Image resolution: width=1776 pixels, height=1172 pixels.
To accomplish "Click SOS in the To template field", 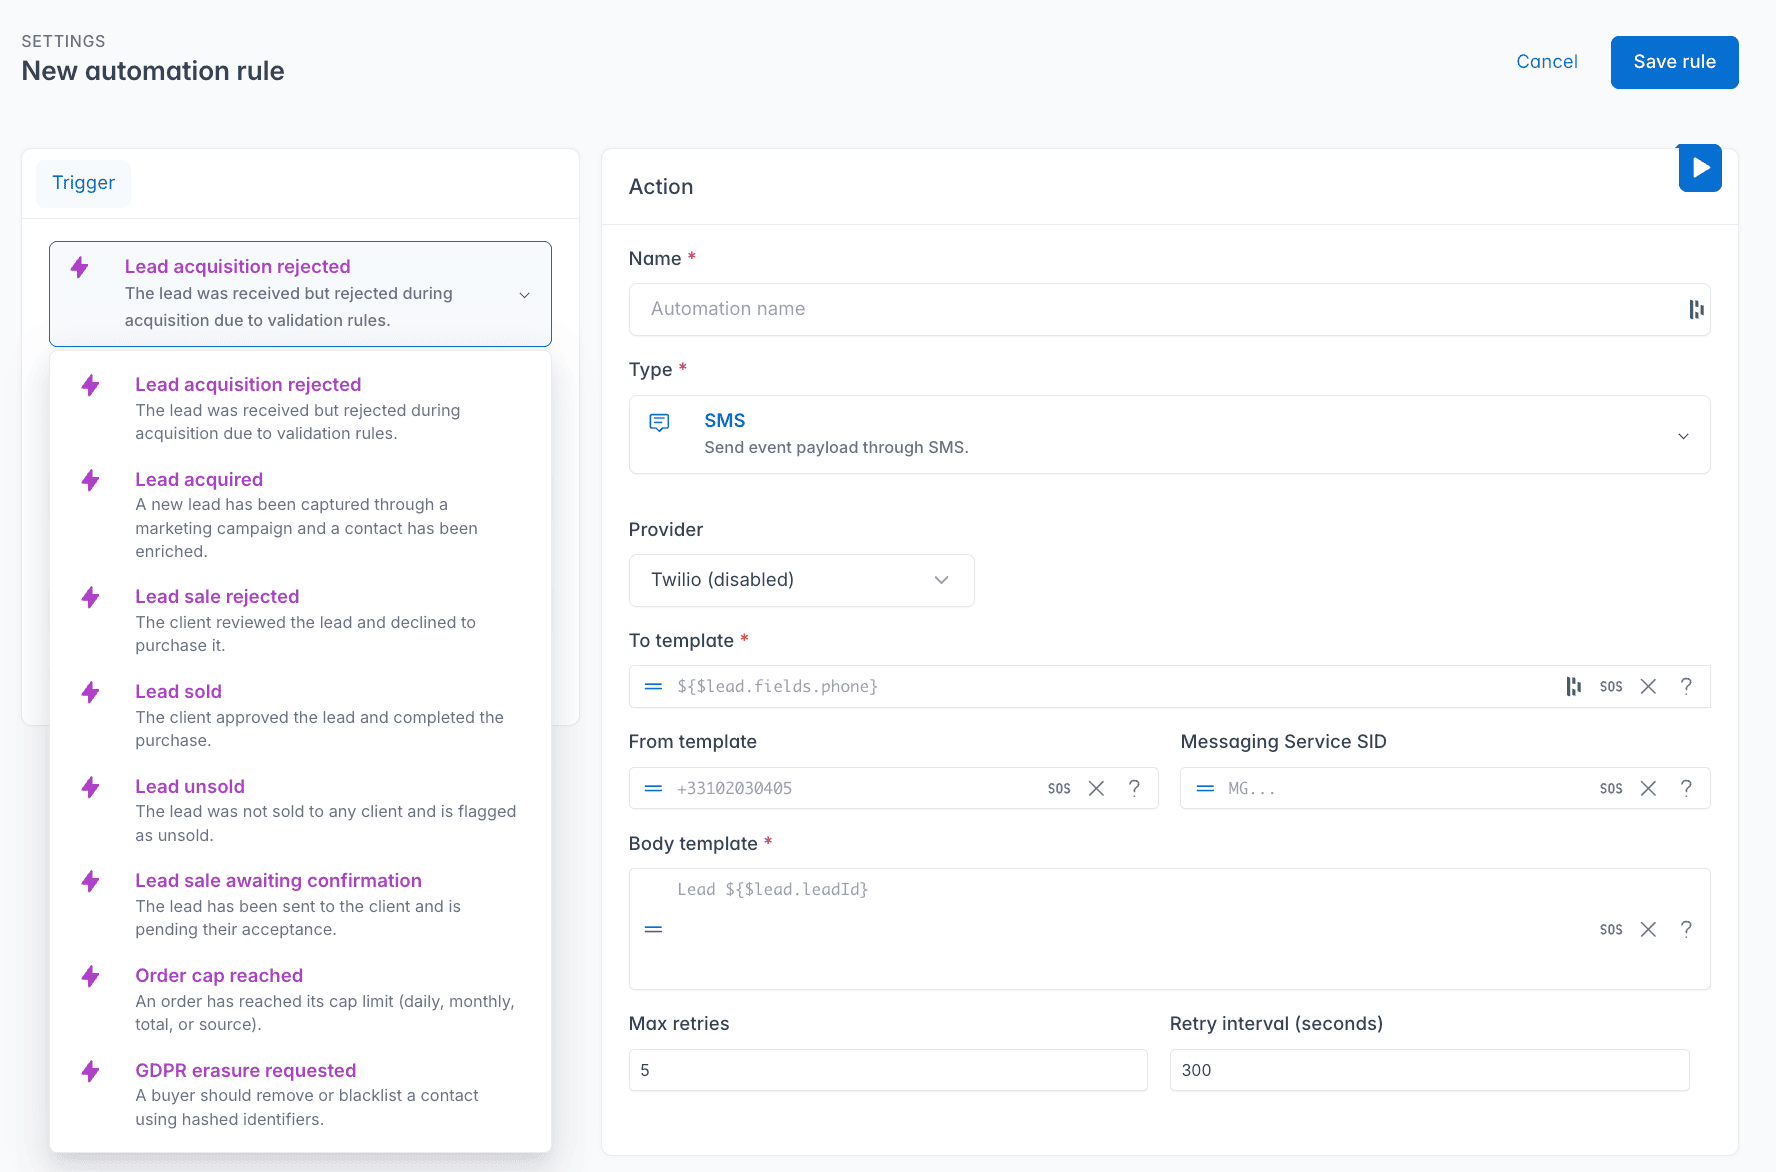I will click(x=1611, y=686).
